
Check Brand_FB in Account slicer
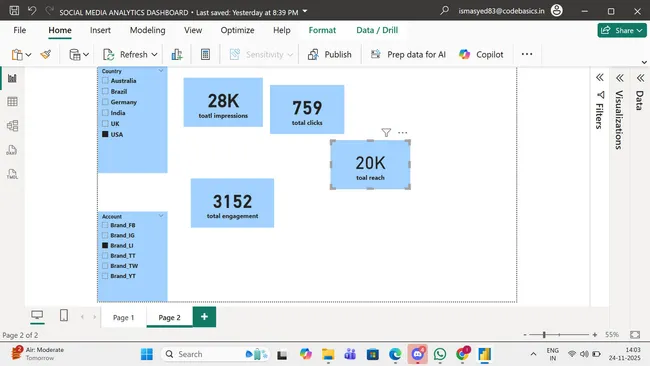[105, 225]
